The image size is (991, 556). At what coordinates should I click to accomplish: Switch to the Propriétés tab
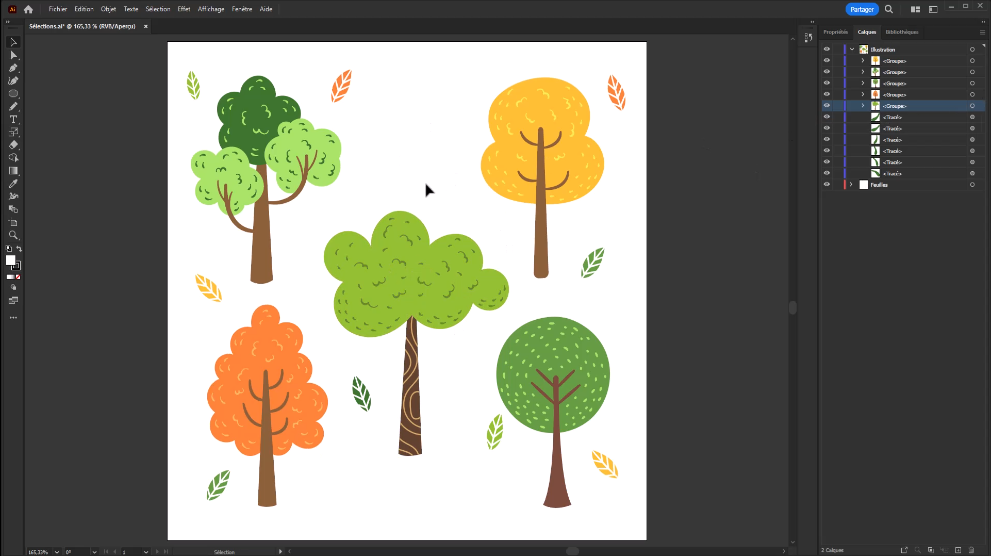[x=835, y=32]
